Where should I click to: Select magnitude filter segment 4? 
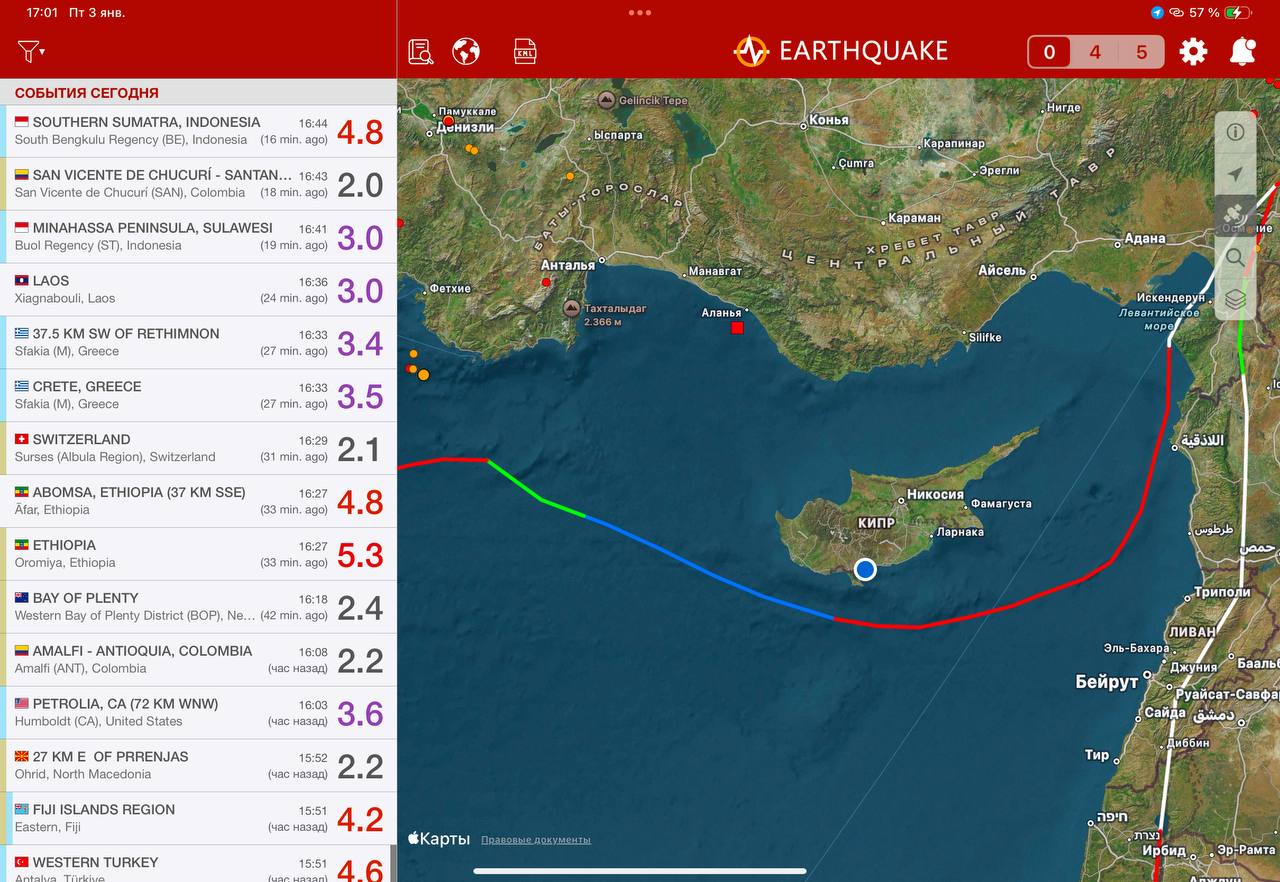click(x=1095, y=52)
